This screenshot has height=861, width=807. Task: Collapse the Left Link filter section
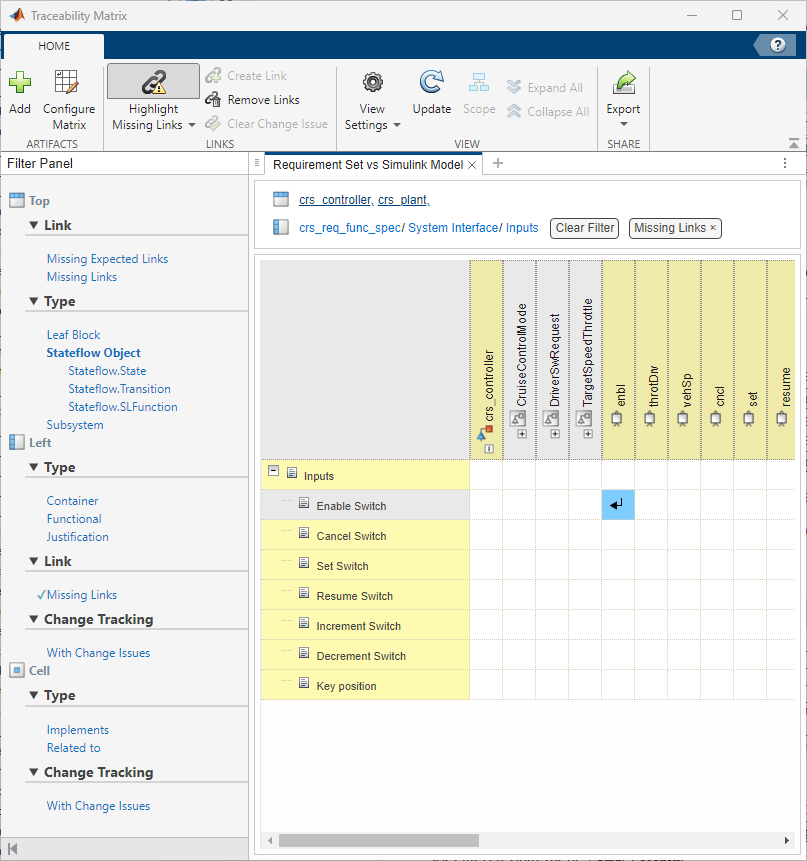pyautogui.click(x=33, y=561)
